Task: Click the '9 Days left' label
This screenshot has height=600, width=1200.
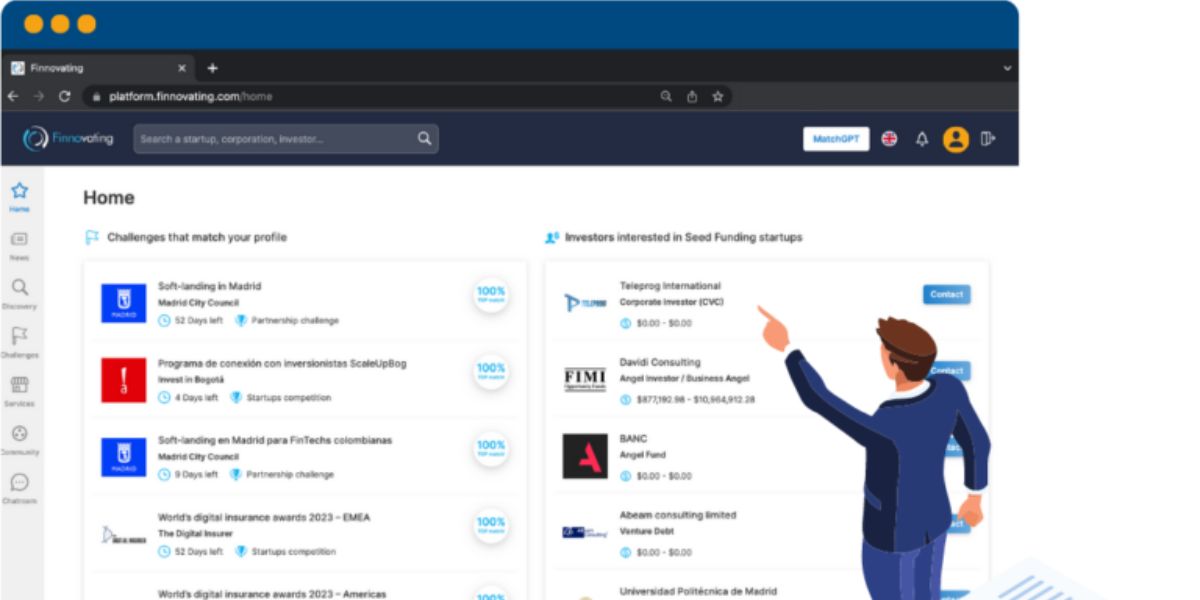Action: point(196,475)
